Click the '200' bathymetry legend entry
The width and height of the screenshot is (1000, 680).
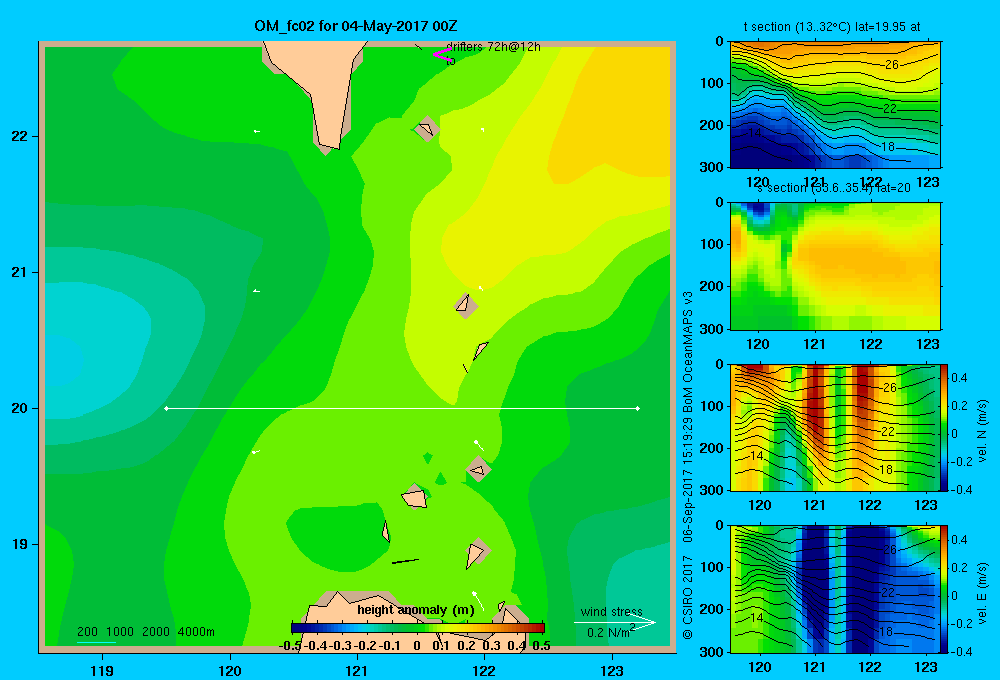[x=87, y=632]
